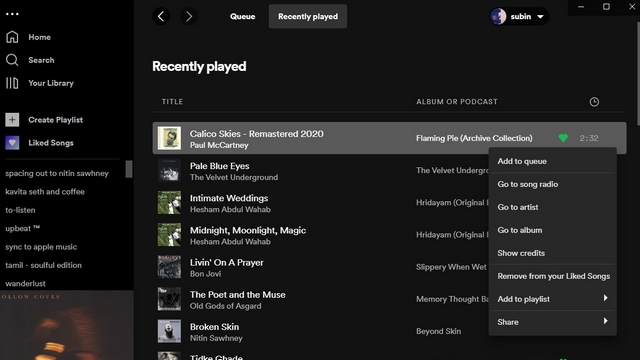The image size is (640, 360).
Task: Click the Liked Songs heart icon
Action: 12,142
